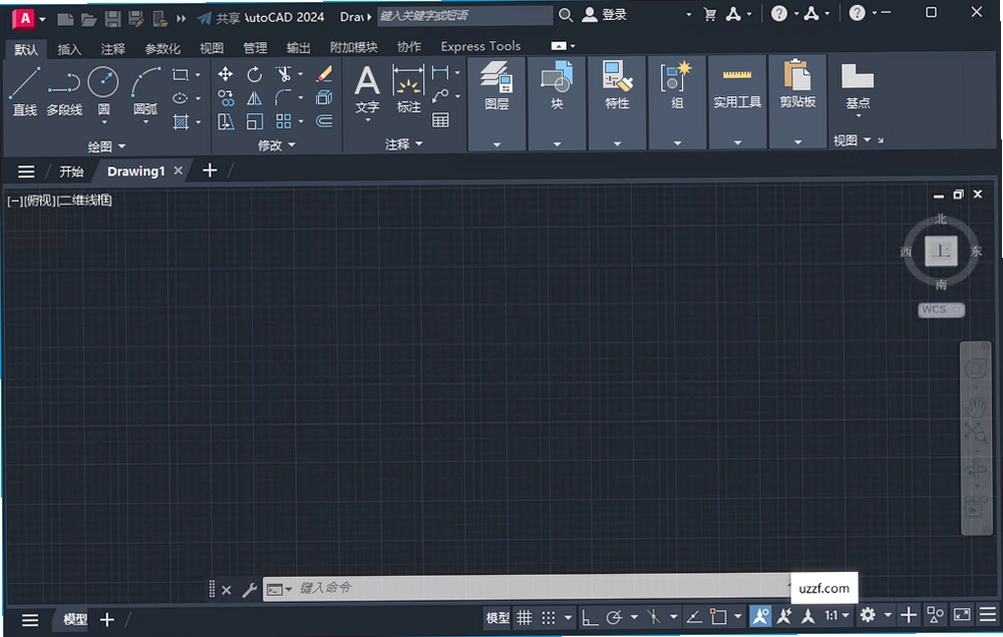1003x637 pixels.
Task: Click the Mirror tool icon
Action: click(255, 98)
